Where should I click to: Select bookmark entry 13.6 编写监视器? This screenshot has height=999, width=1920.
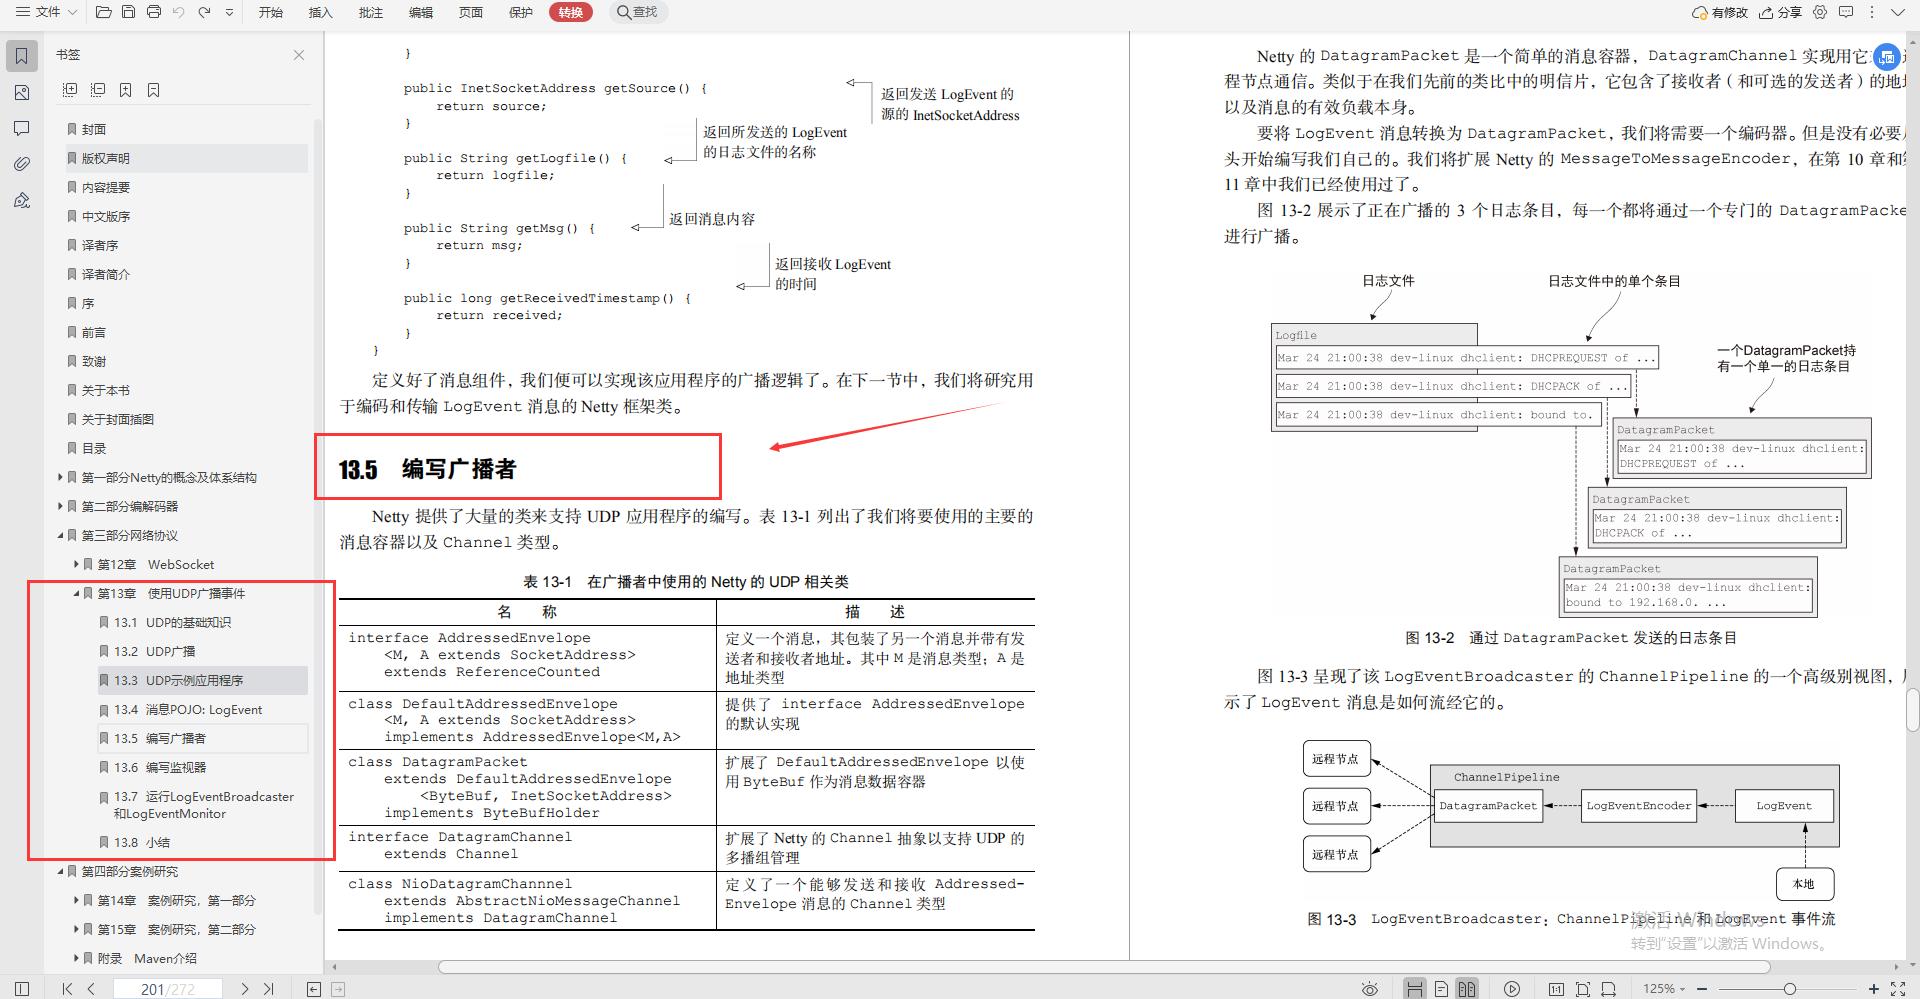point(170,767)
